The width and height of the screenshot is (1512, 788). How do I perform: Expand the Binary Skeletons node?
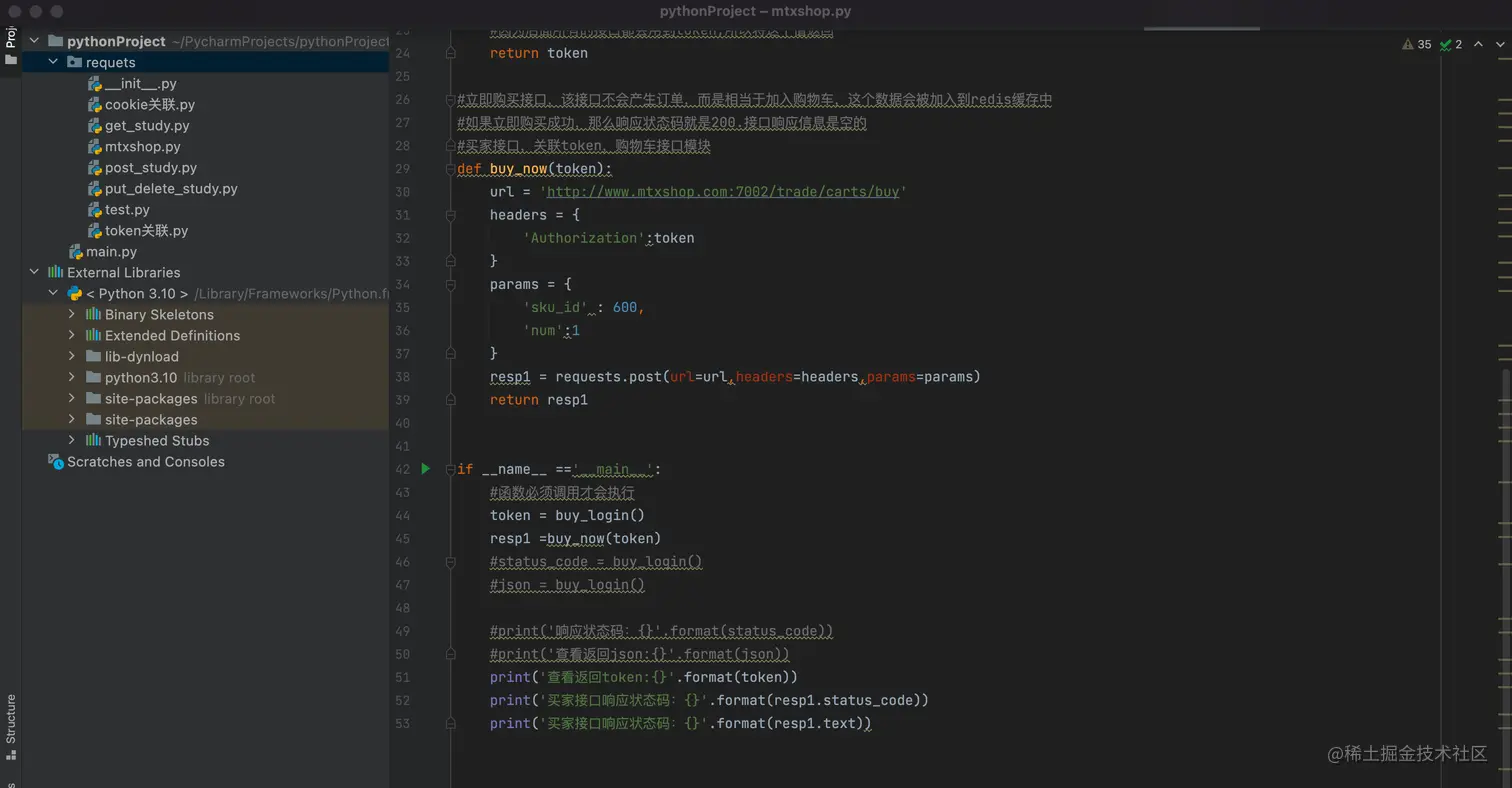(72, 315)
